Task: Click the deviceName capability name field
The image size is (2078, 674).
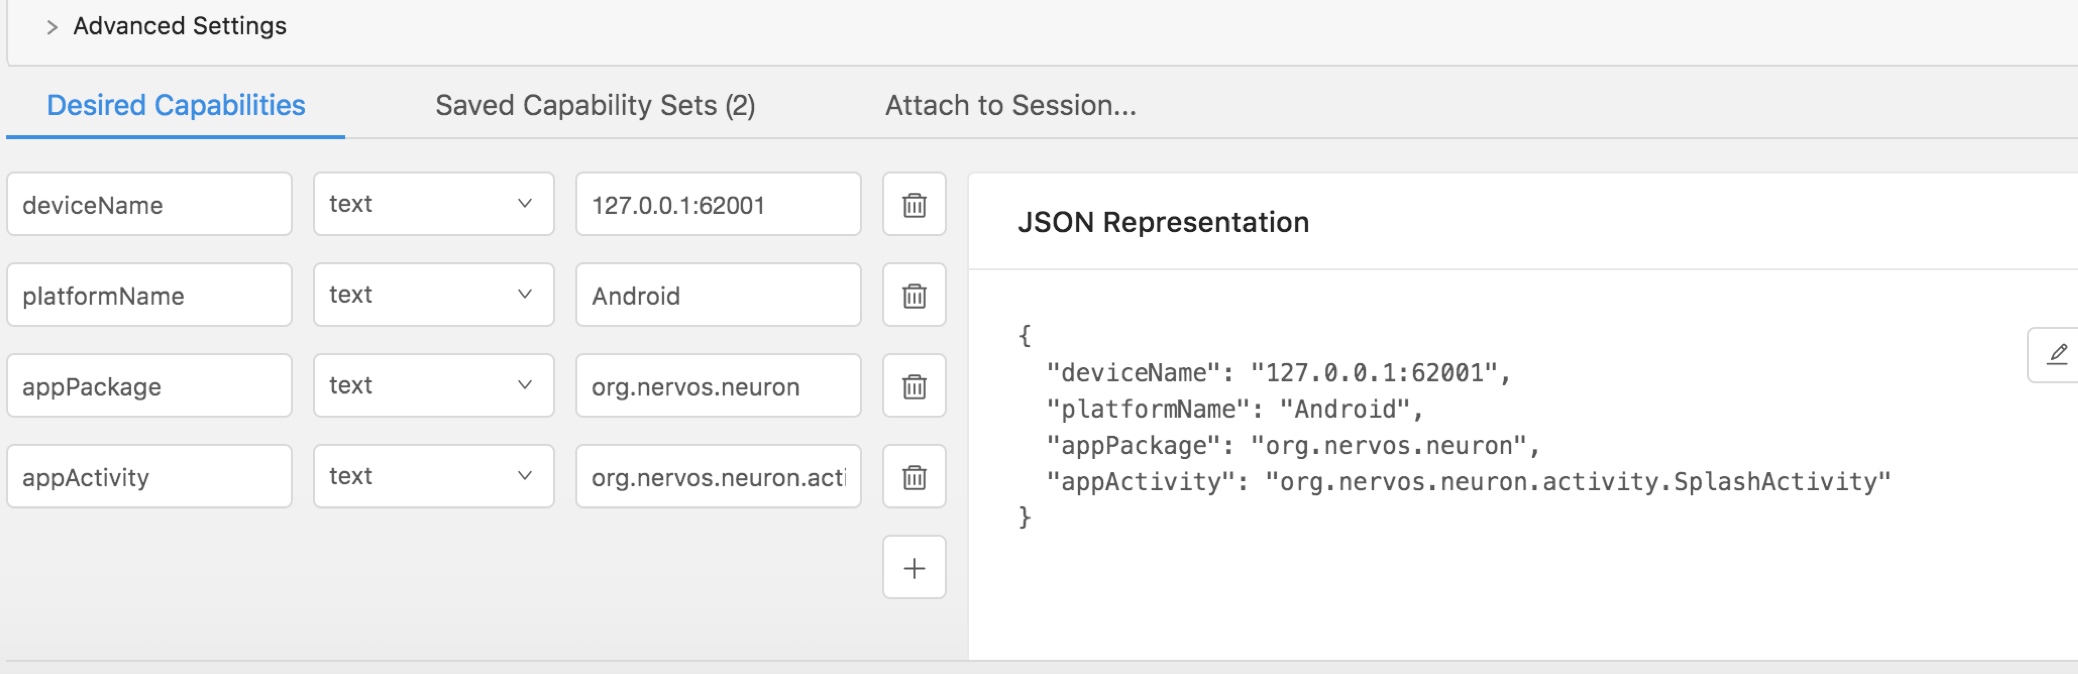Action: pyautogui.click(x=149, y=205)
